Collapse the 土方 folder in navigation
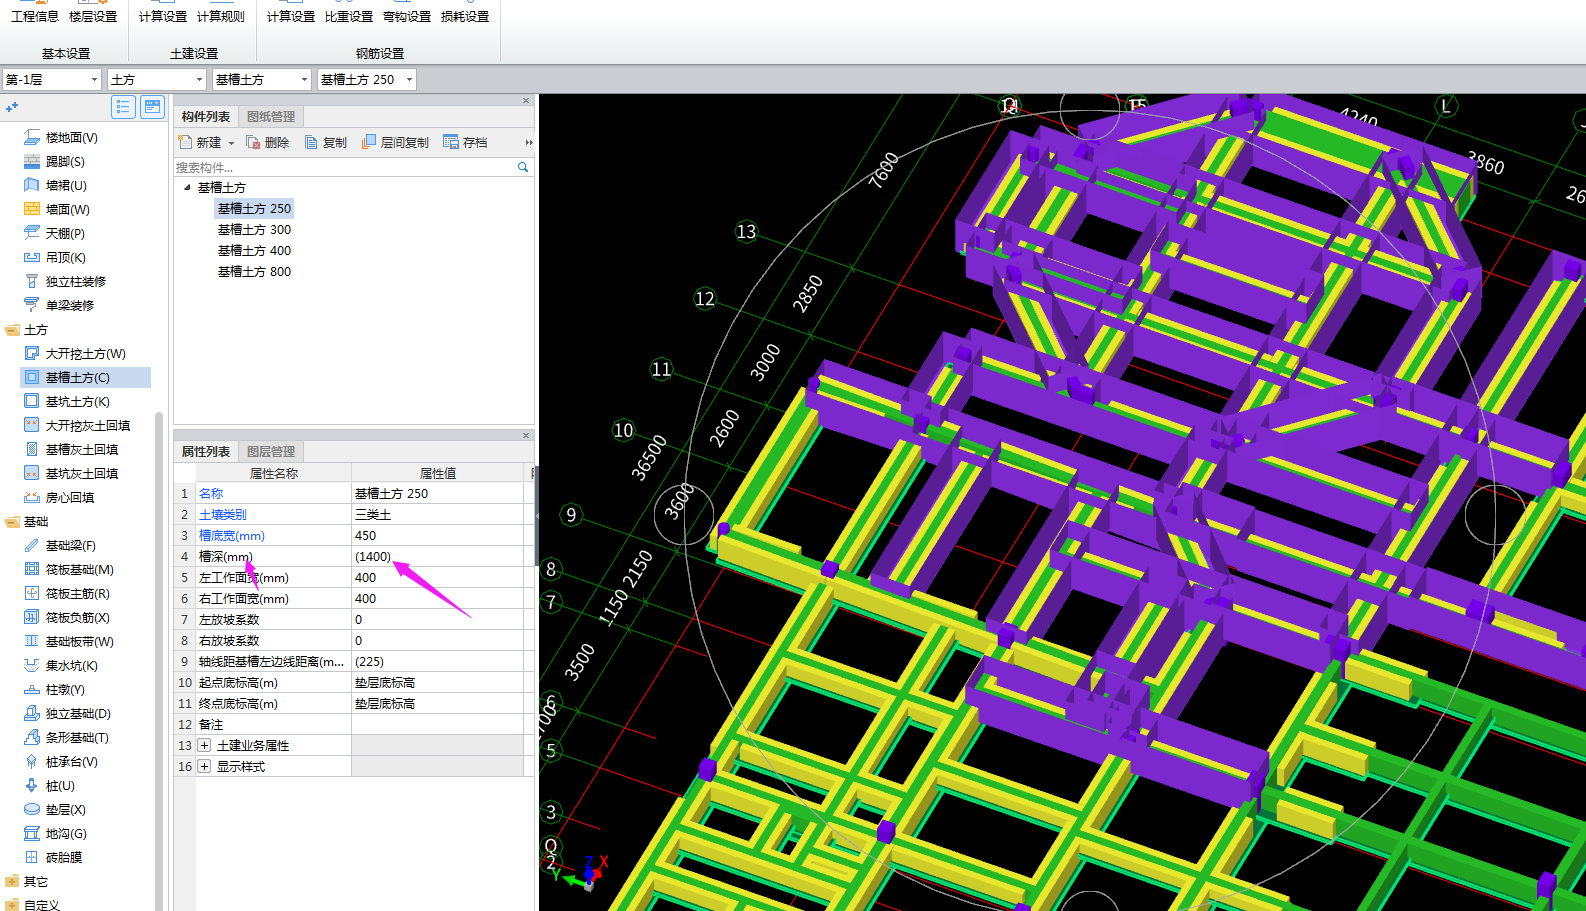 coord(12,330)
